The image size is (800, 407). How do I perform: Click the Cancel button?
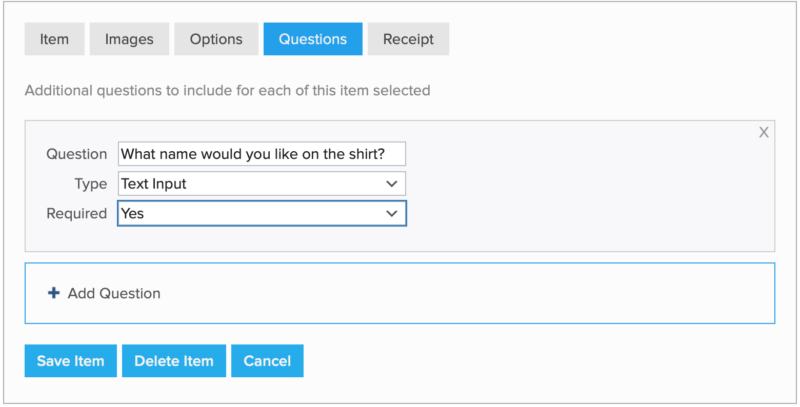267,361
